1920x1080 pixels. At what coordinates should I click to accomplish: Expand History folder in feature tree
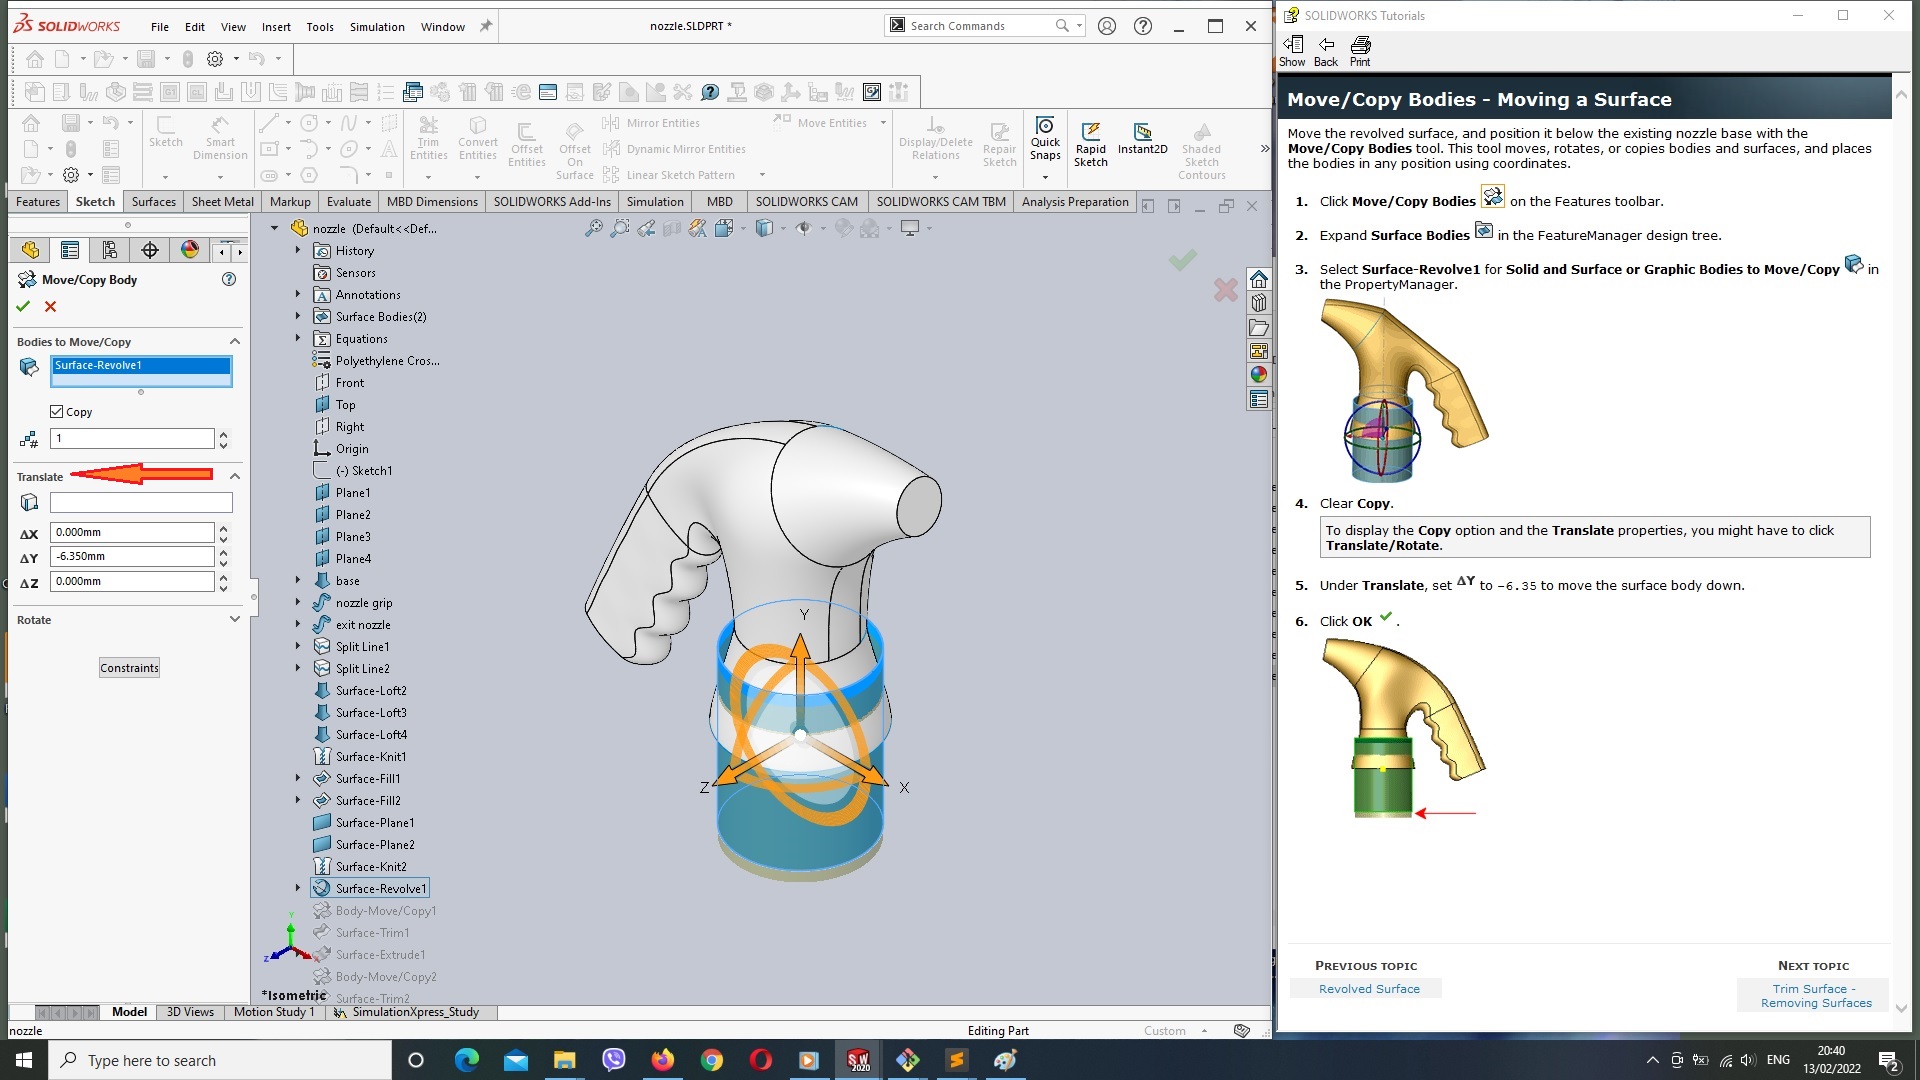(x=298, y=251)
